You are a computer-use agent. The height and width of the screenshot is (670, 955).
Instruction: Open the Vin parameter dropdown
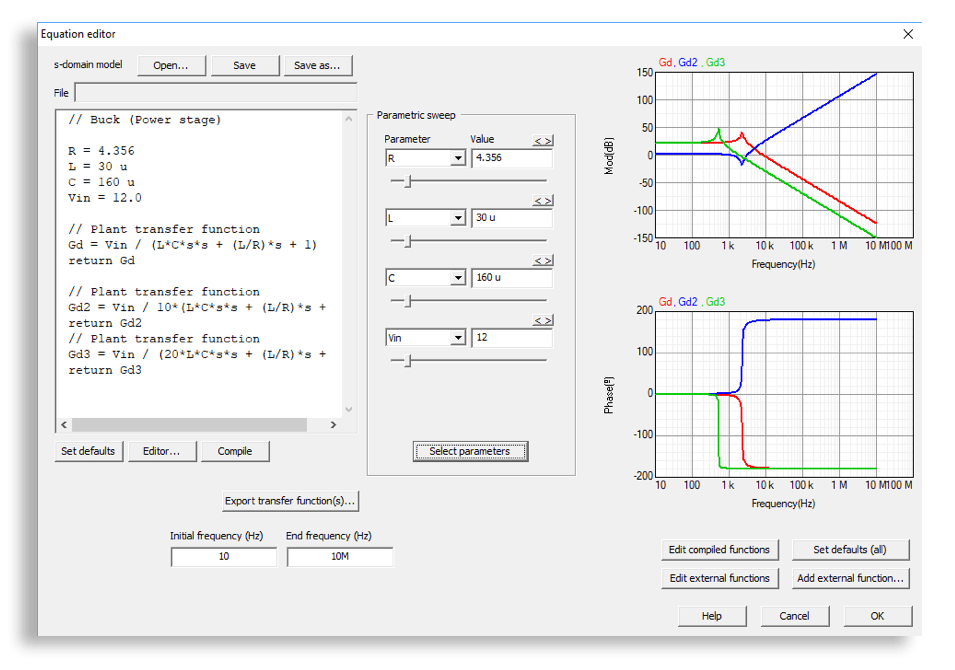coord(457,338)
